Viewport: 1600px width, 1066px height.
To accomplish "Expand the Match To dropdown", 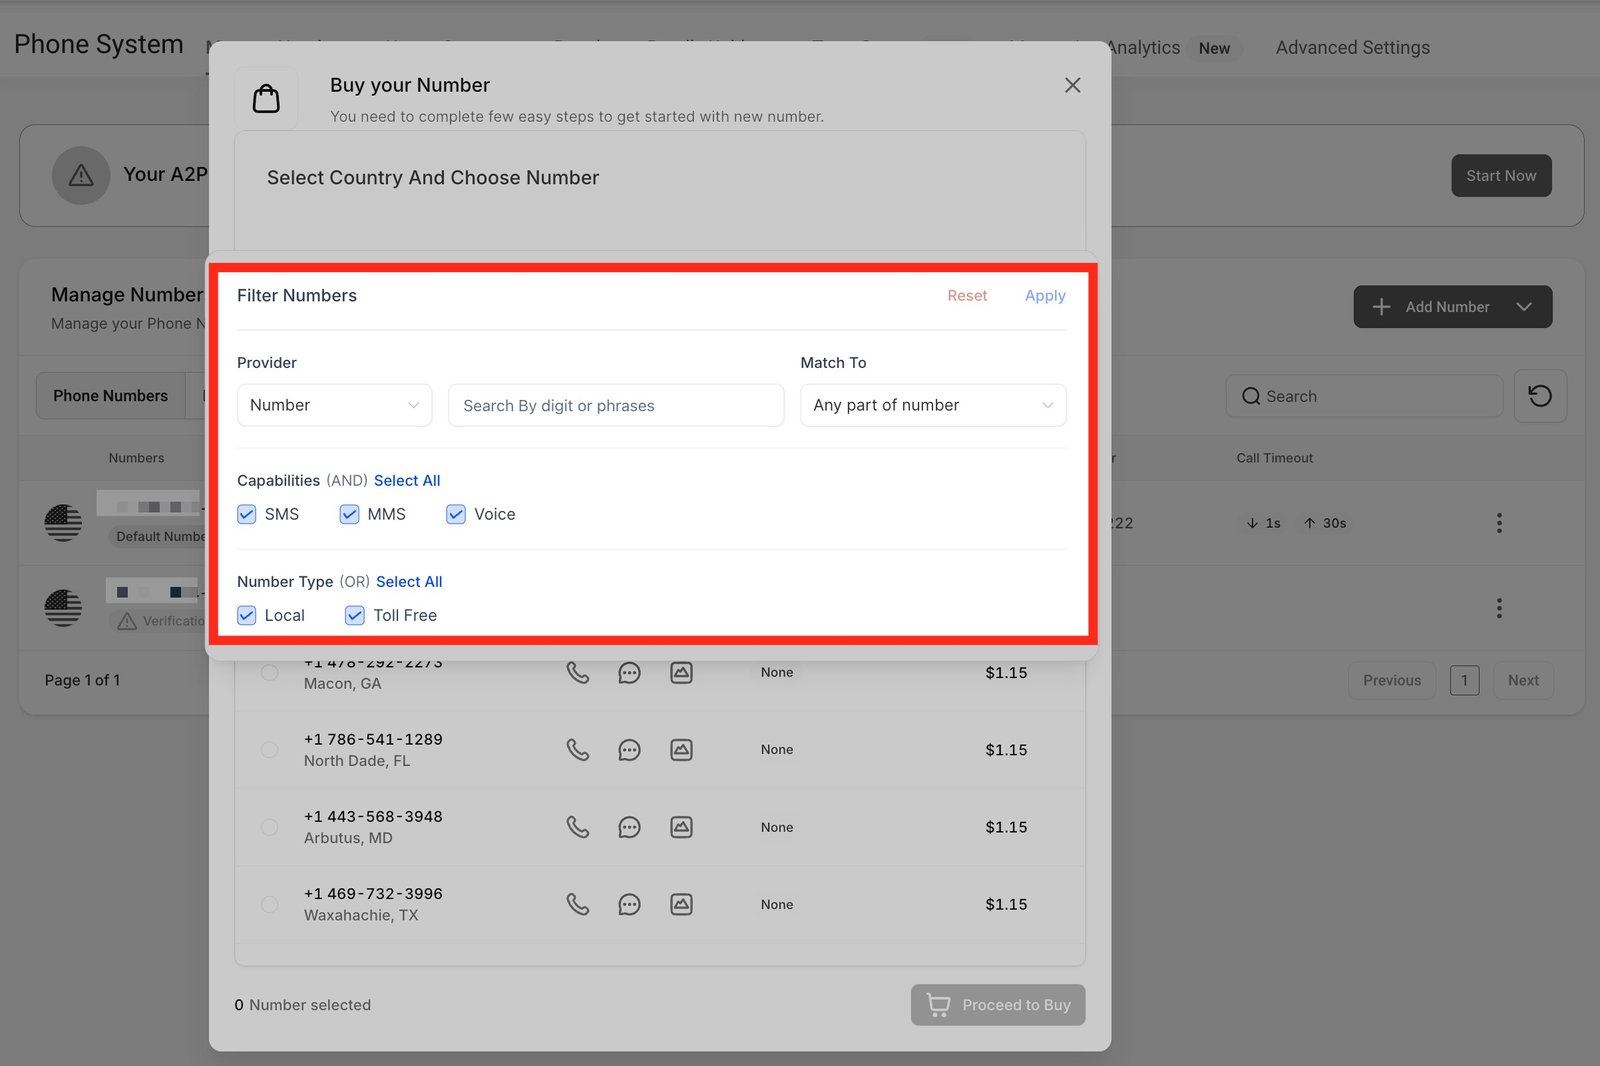I will [x=932, y=405].
